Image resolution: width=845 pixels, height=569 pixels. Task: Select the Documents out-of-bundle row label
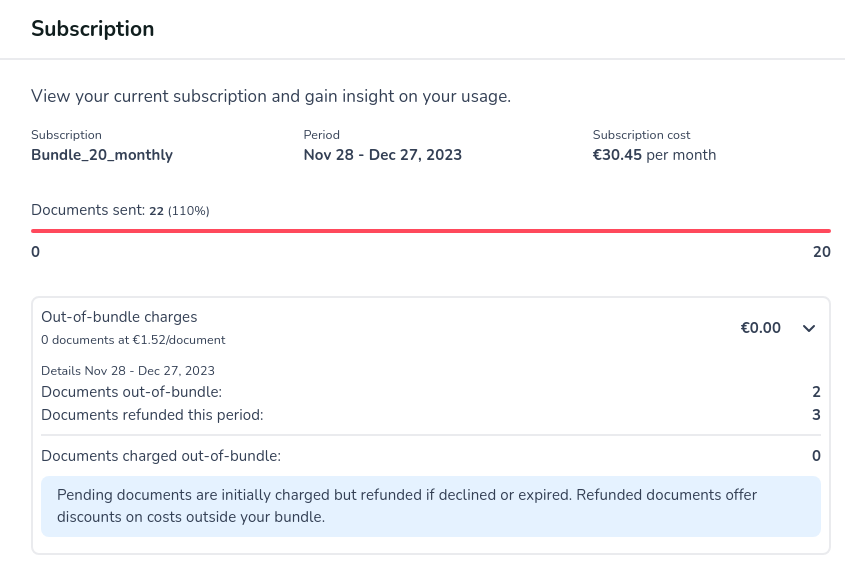point(131,392)
